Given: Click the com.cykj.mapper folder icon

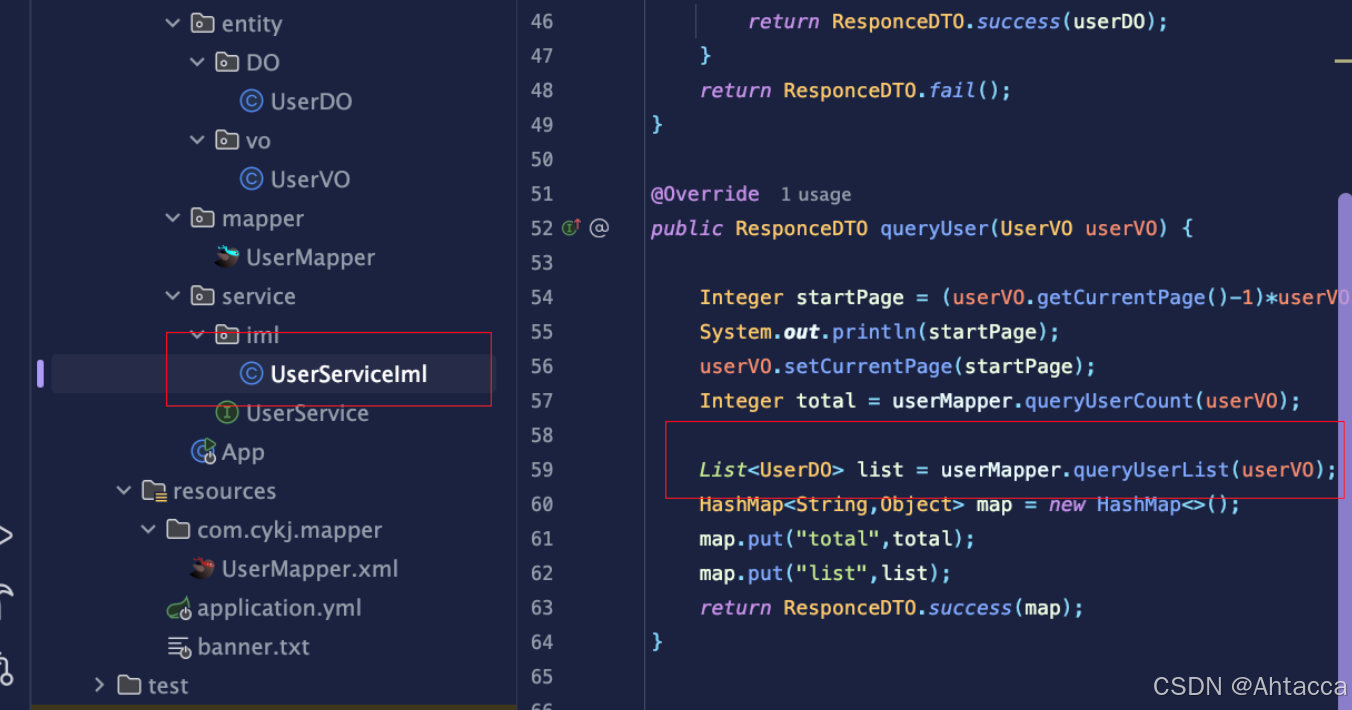Looking at the screenshot, I should click(179, 530).
